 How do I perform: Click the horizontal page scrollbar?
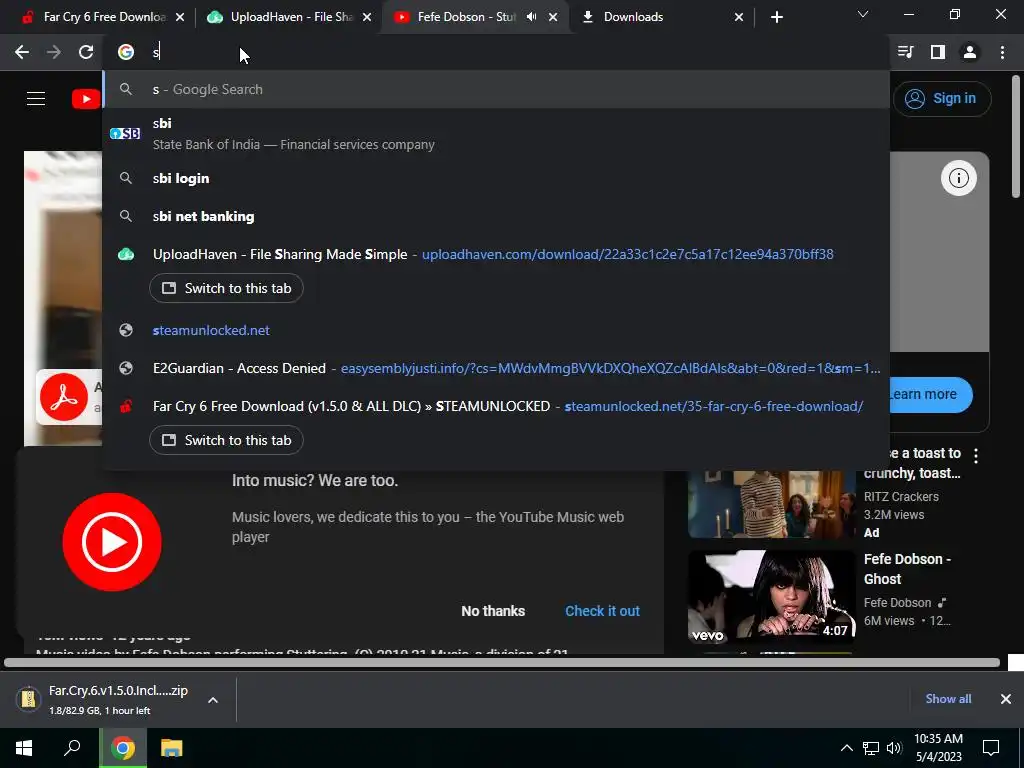(502, 663)
